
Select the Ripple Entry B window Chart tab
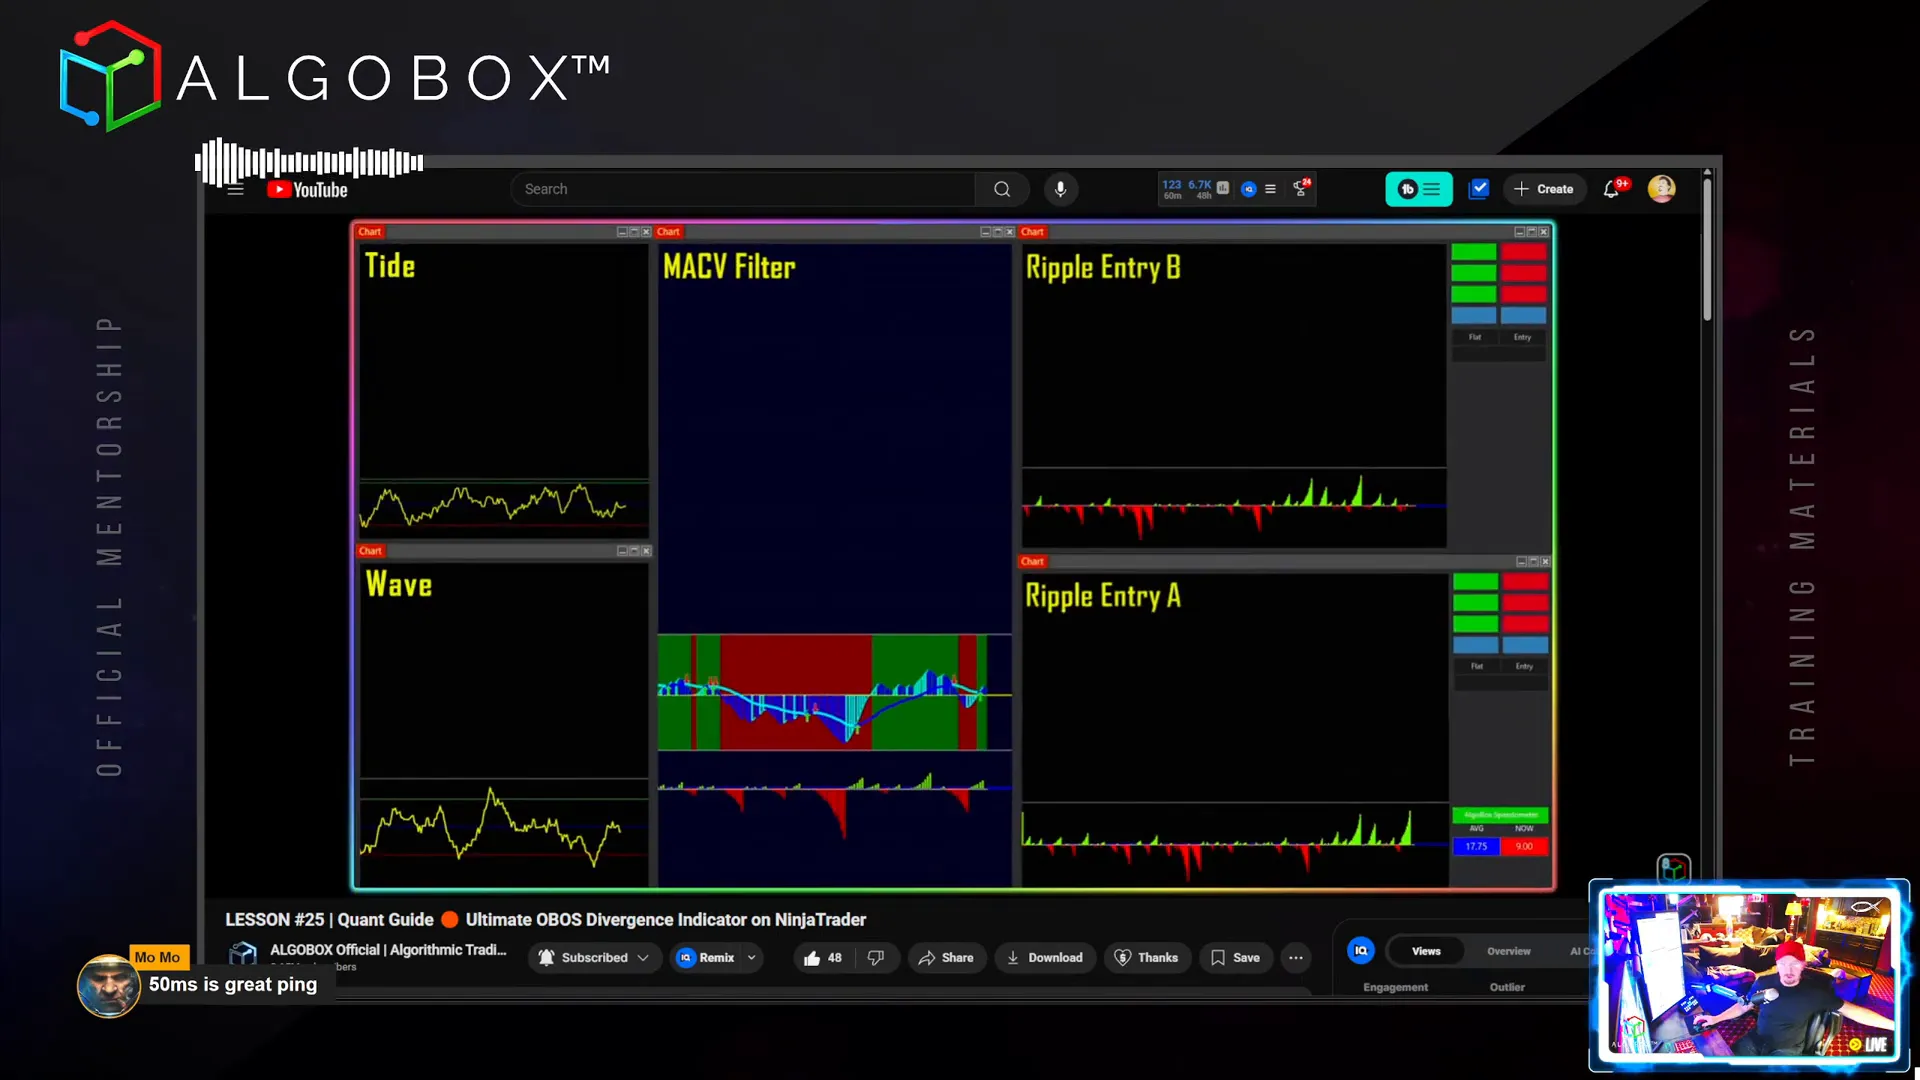(x=1032, y=232)
